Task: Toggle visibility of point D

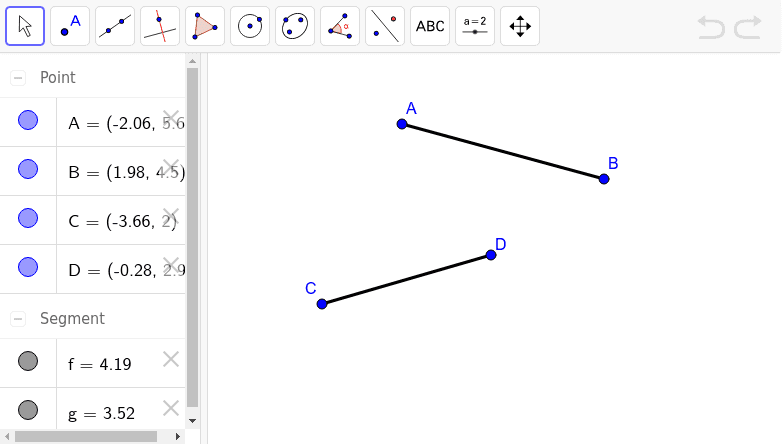Action: (28, 267)
